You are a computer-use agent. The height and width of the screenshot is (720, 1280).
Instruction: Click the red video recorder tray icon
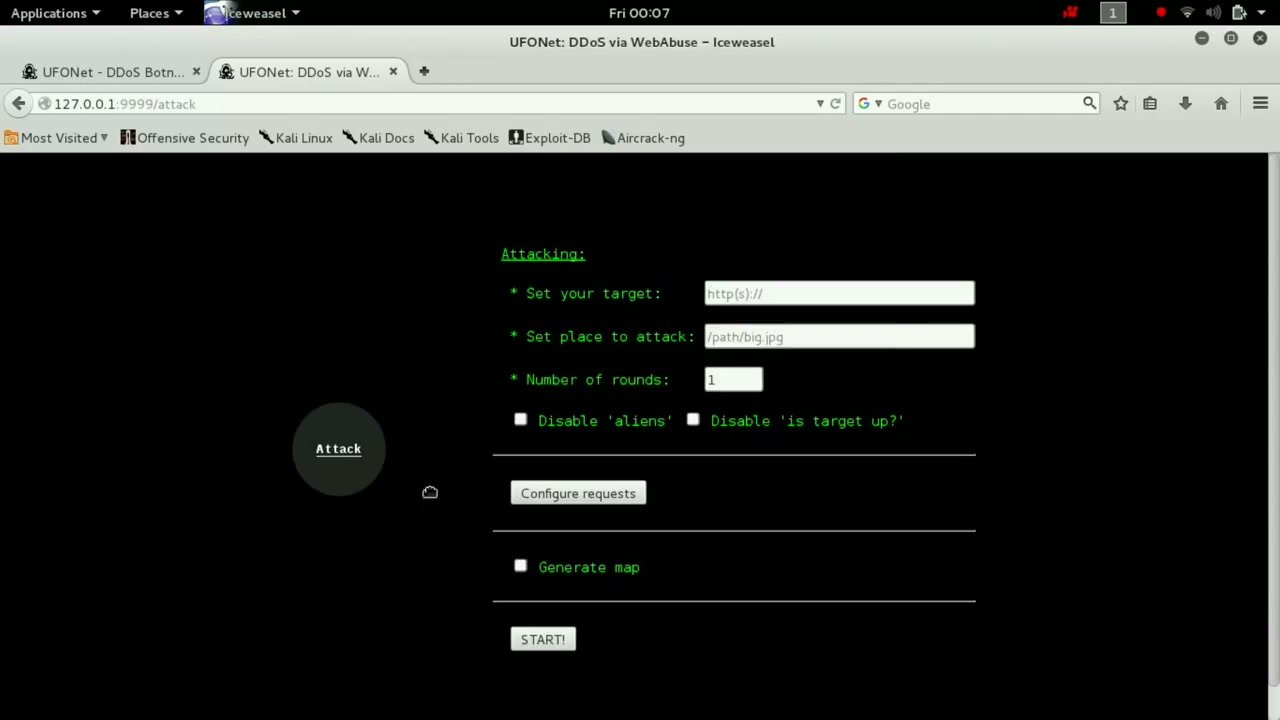(x=1071, y=13)
